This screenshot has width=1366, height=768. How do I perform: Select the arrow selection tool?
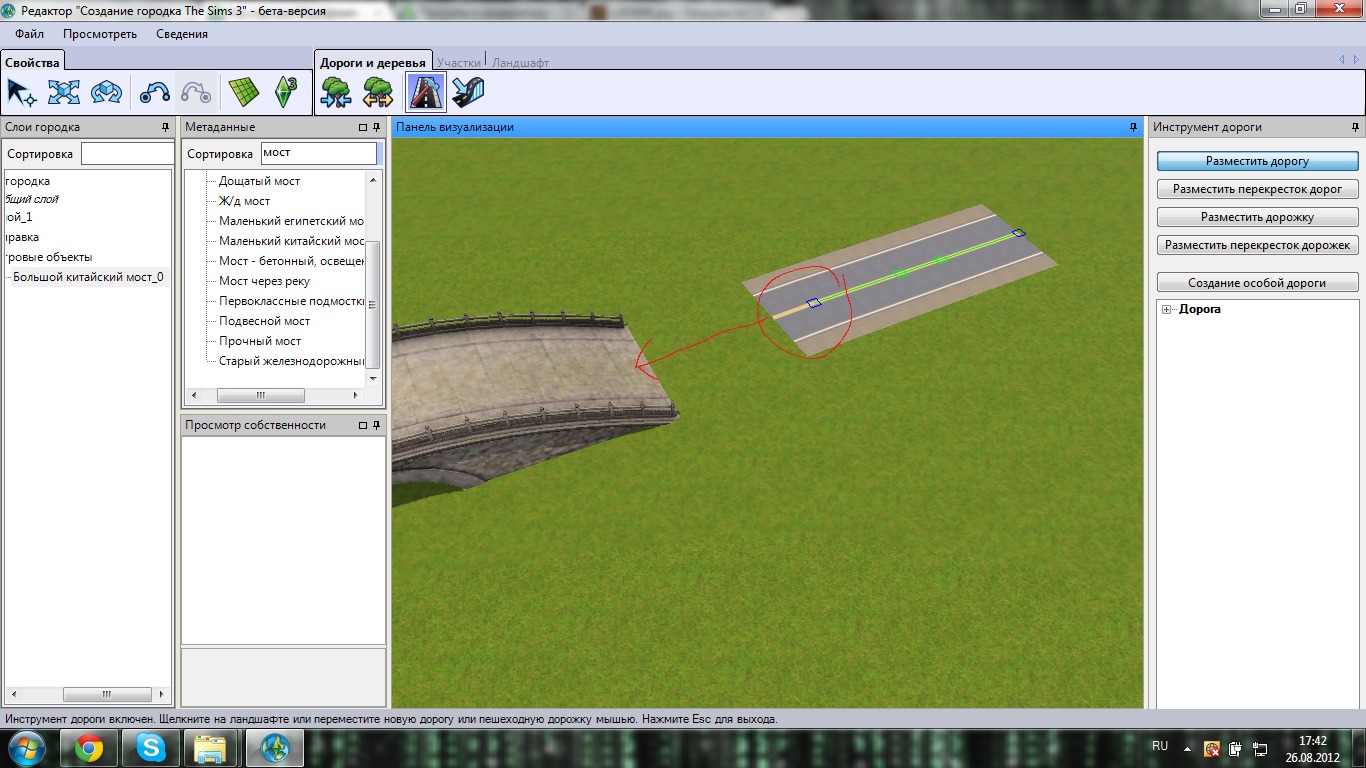coord(21,93)
